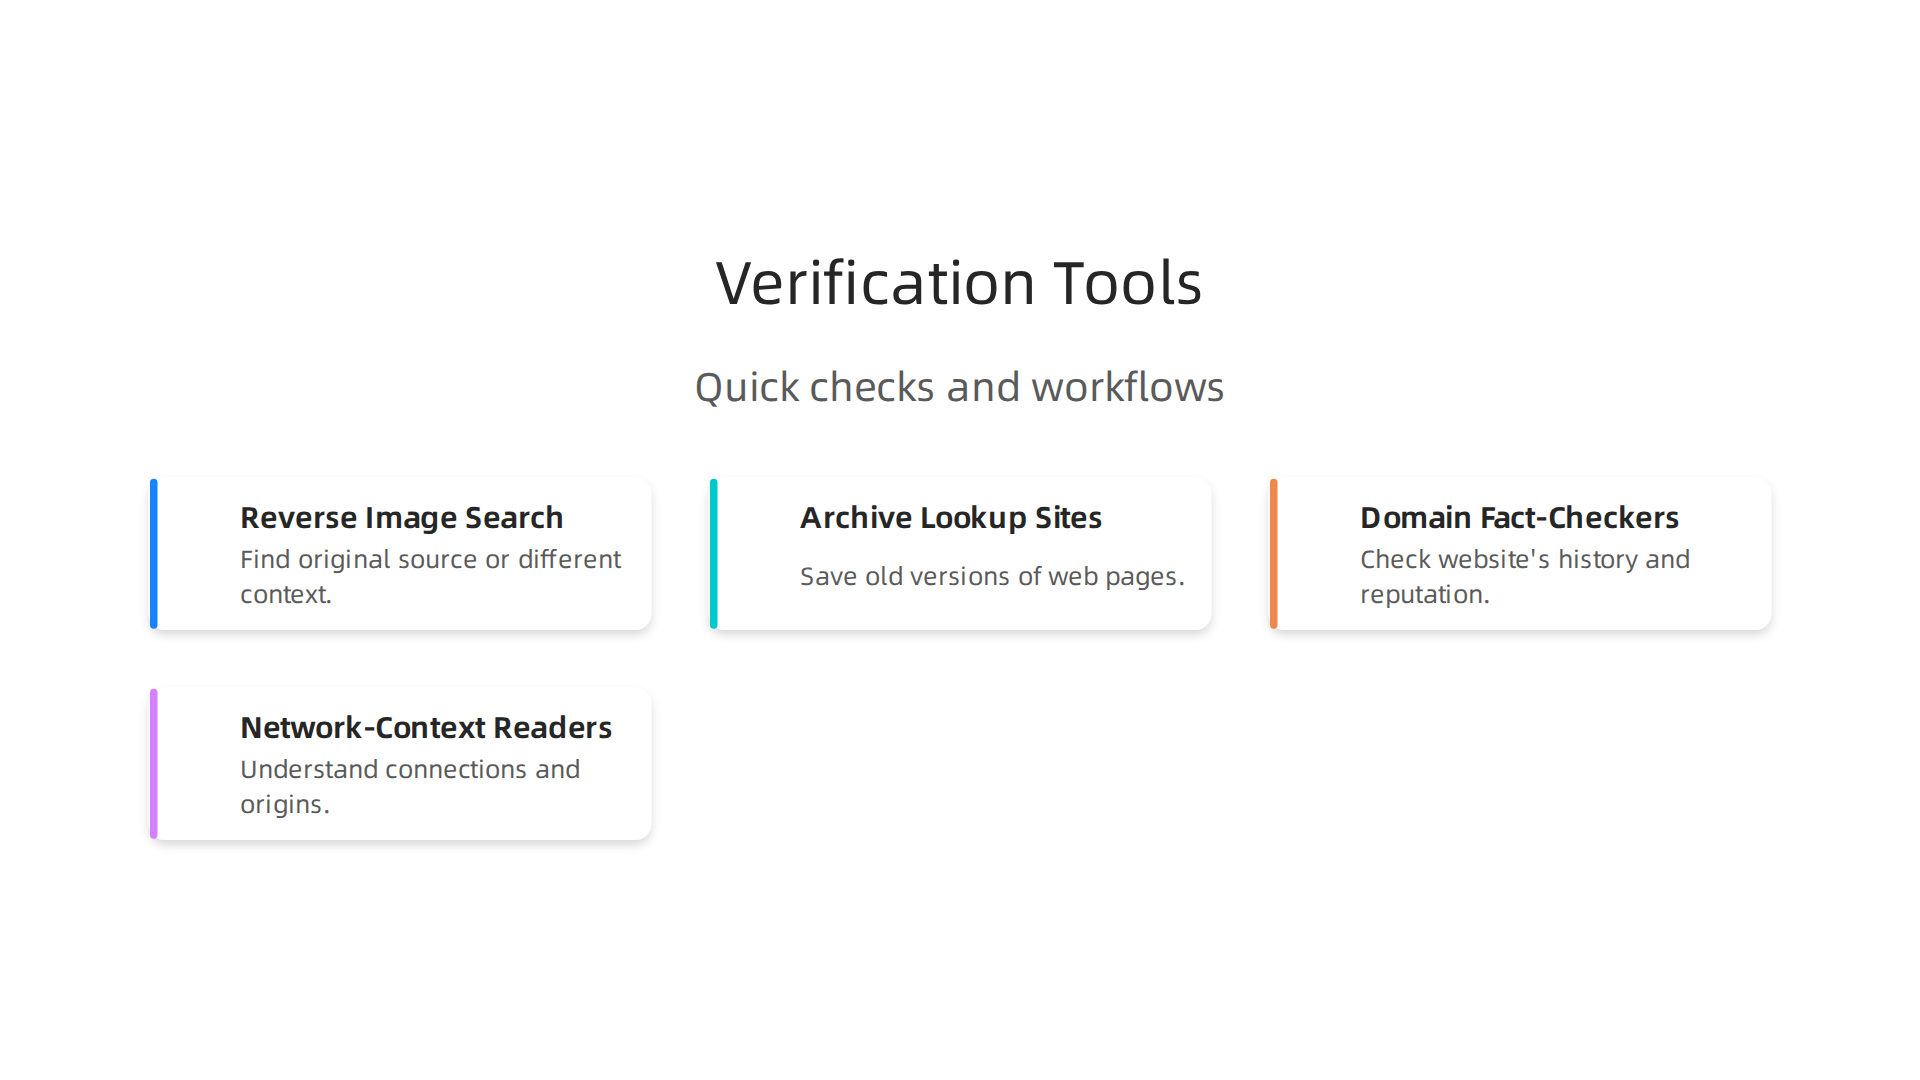The width and height of the screenshot is (1920, 1080).
Task: Open the Archive Lookup Sites card heading
Action: (x=951, y=518)
